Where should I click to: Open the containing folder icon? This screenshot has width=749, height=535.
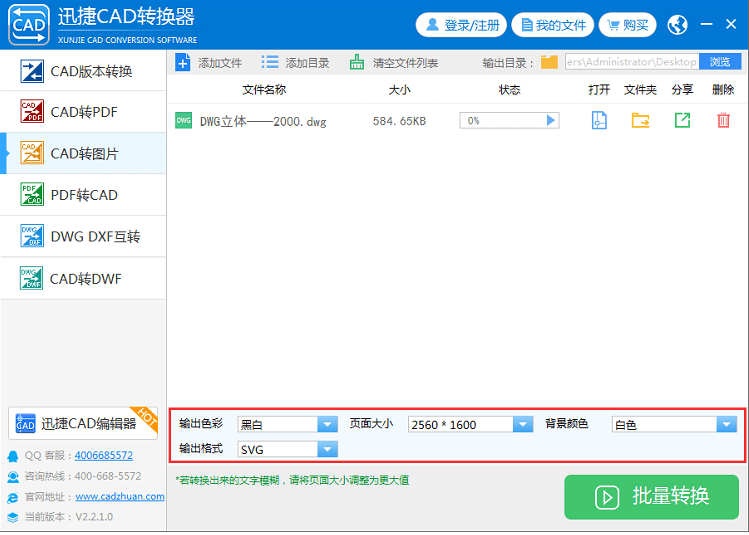[640, 120]
